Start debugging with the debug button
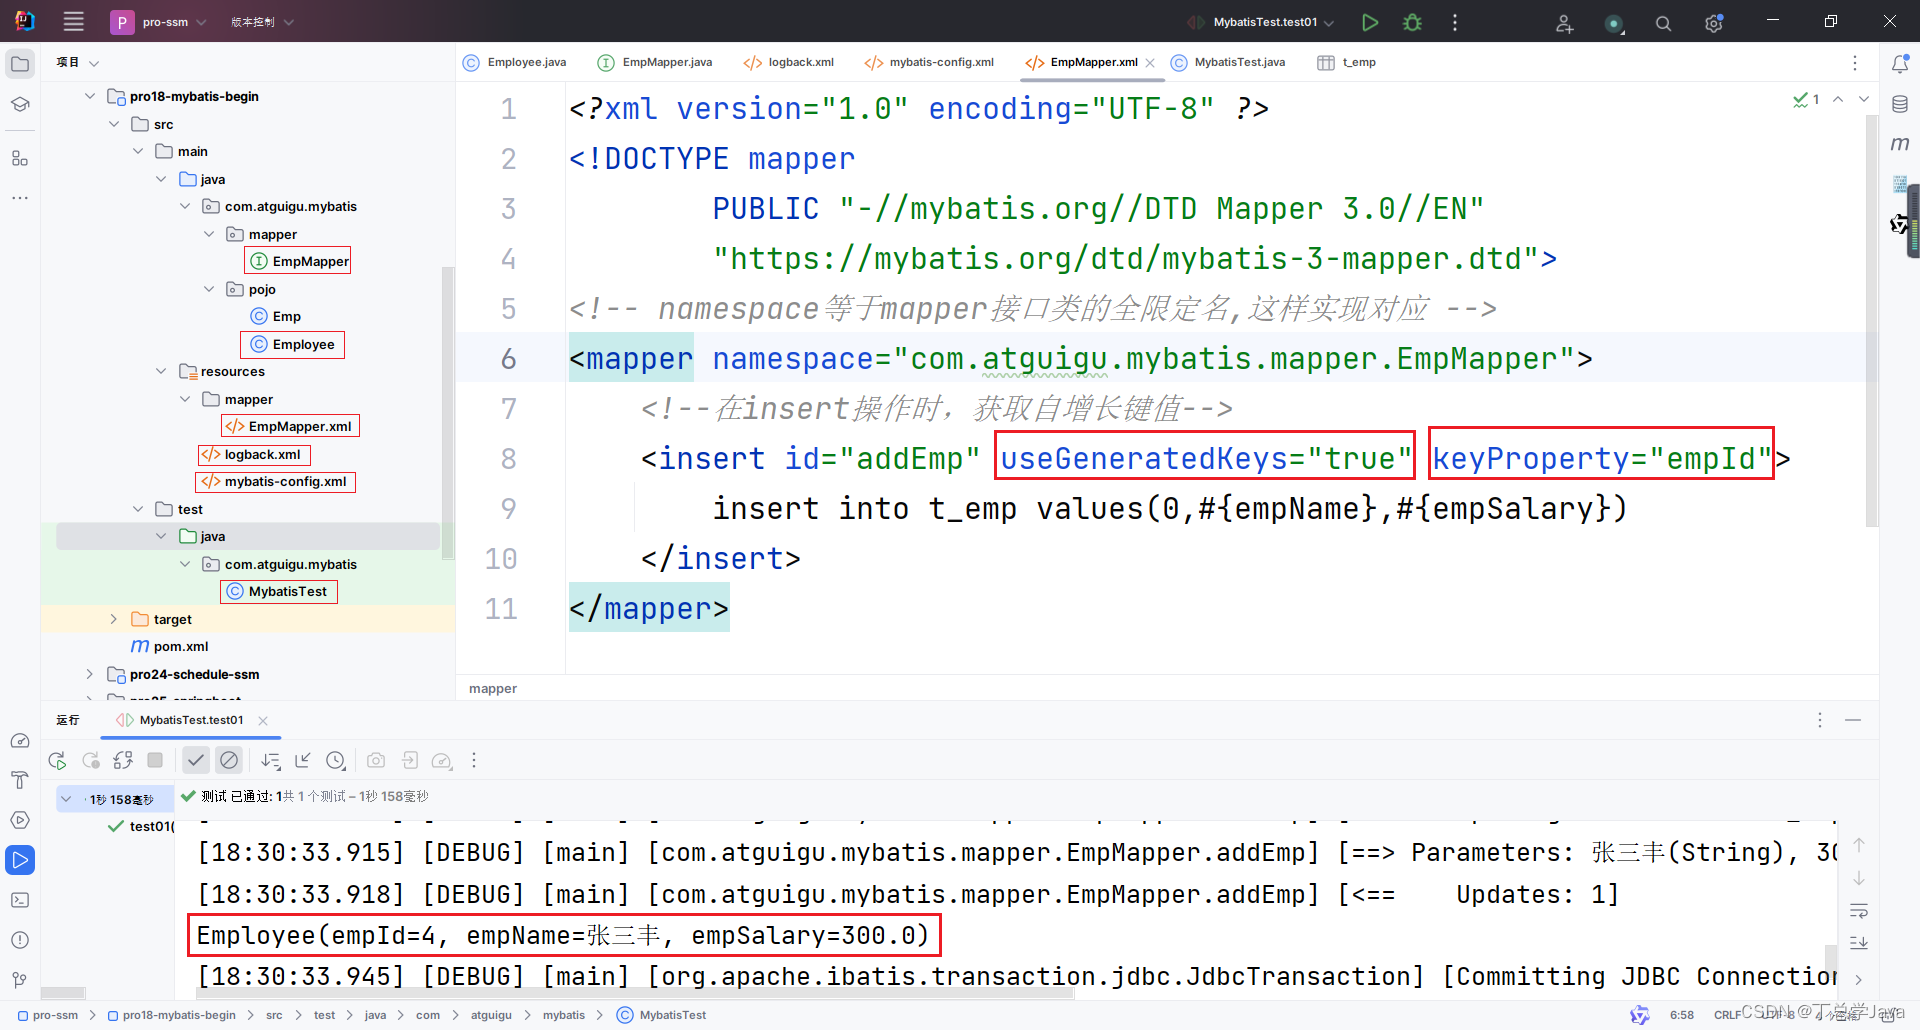Image resolution: width=1920 pixels, height=1030 pixels. coord(1412,22)
